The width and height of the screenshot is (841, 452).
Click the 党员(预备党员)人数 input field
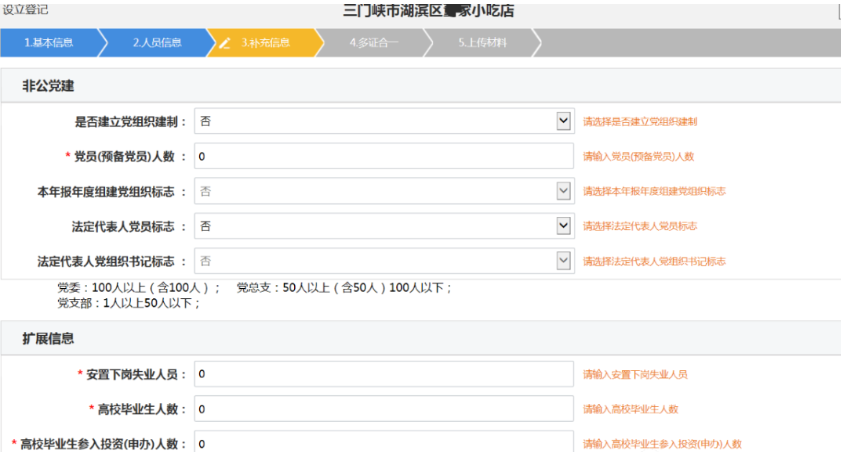(384, 156)
